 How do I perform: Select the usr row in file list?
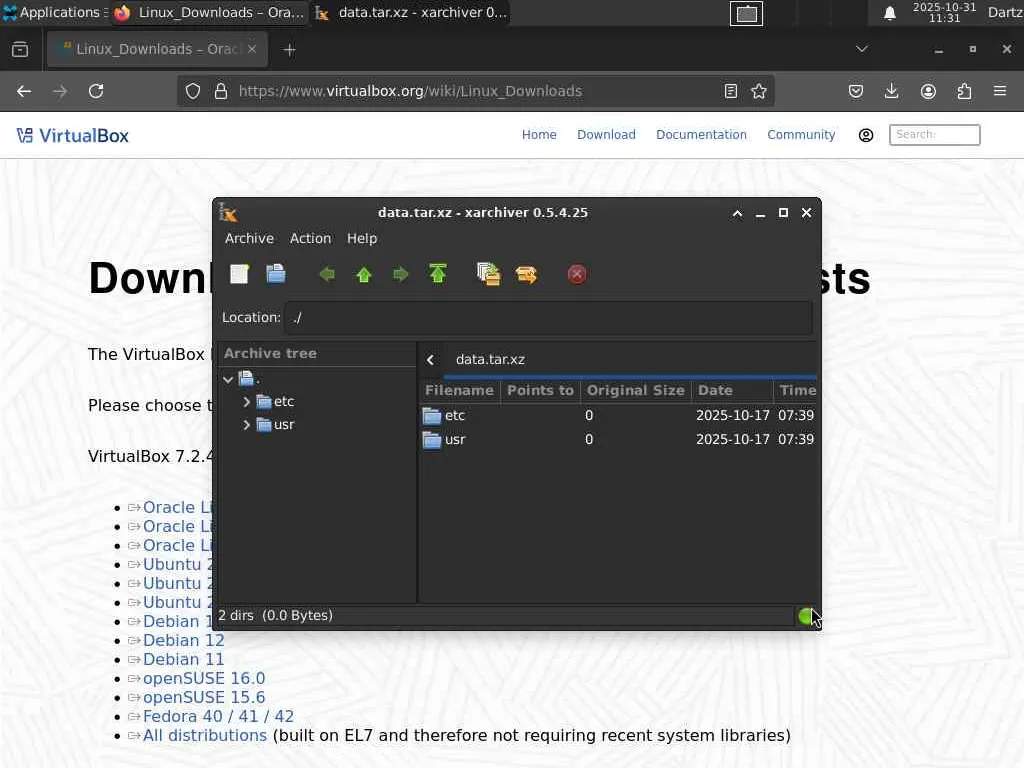(618, 440)
